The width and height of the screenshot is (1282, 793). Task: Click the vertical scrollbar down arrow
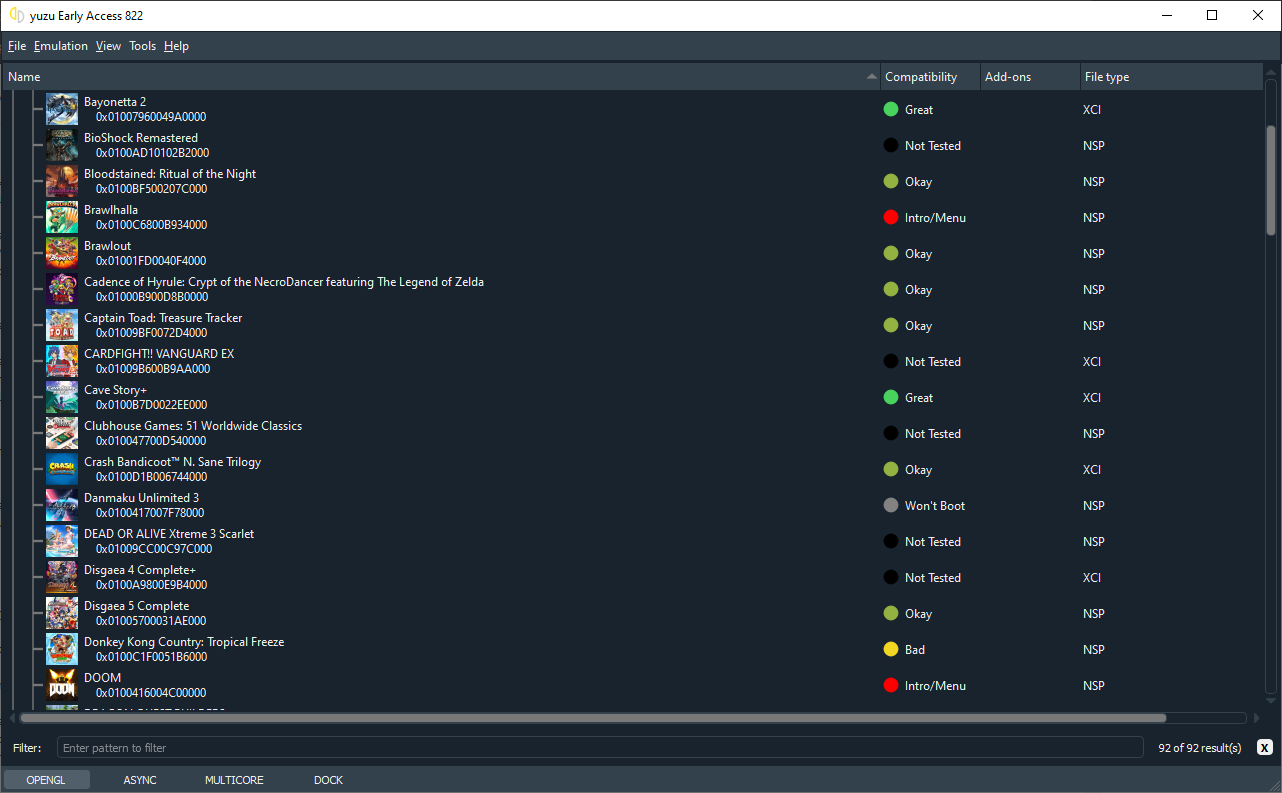click(x=1271, y=700)
